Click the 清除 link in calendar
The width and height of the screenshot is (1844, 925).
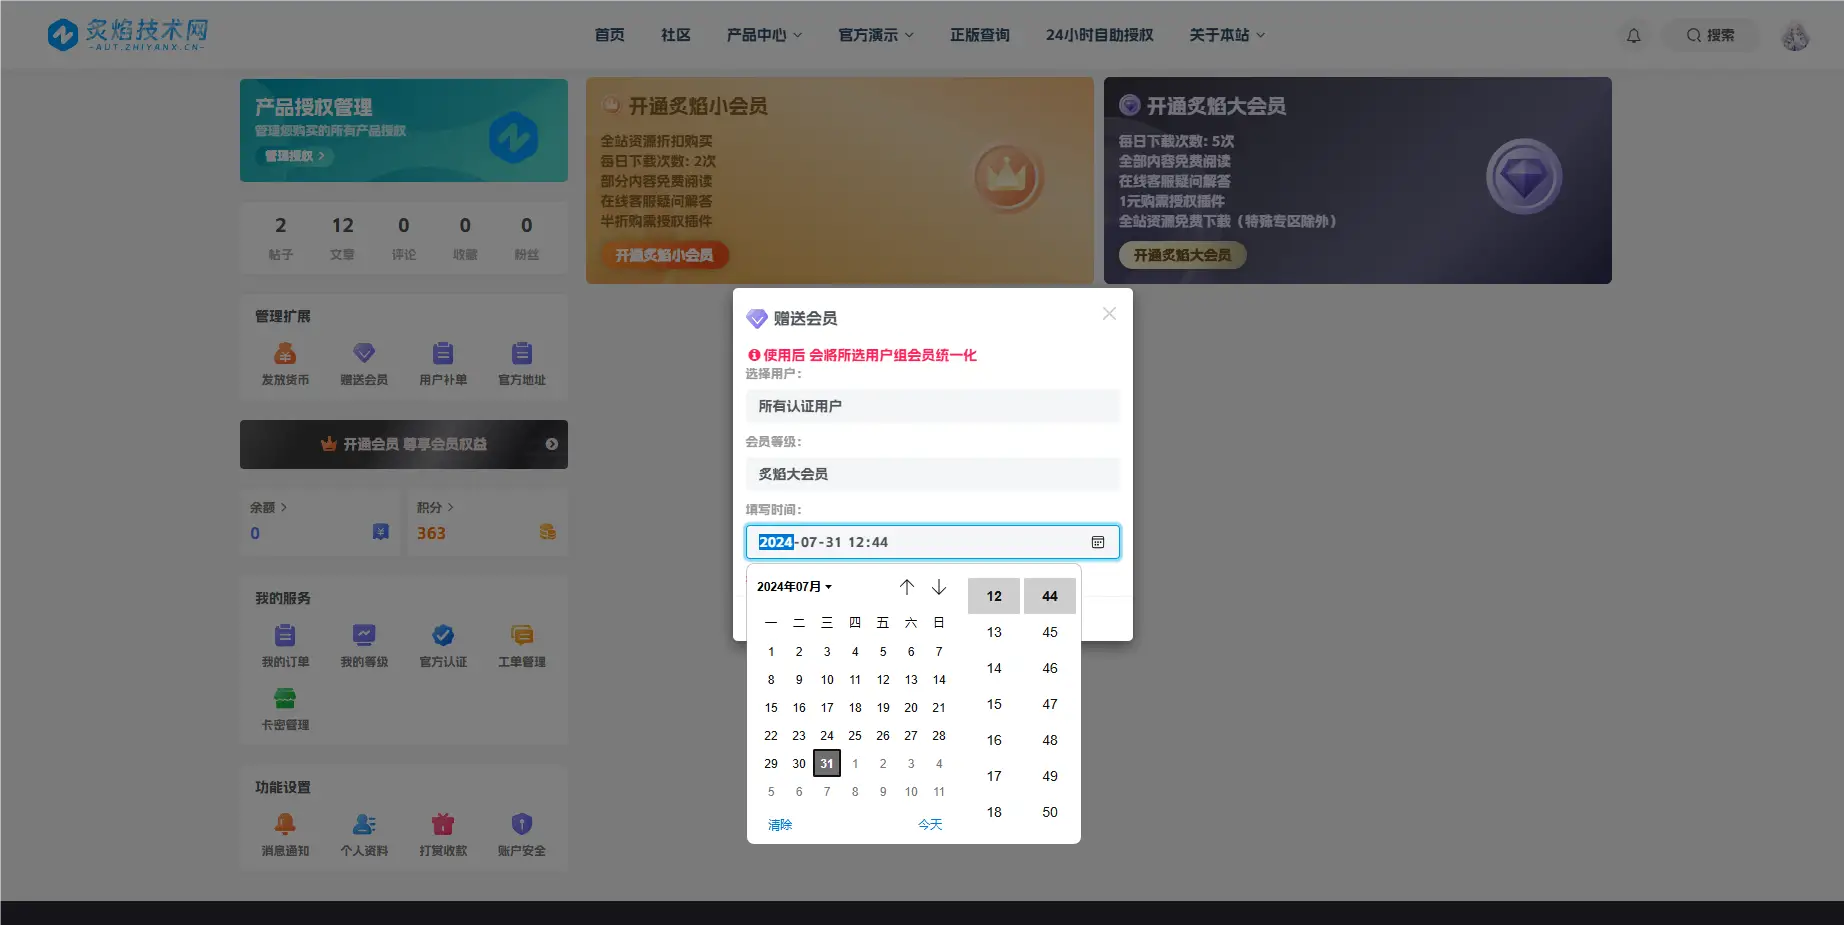tap(780, 825)
